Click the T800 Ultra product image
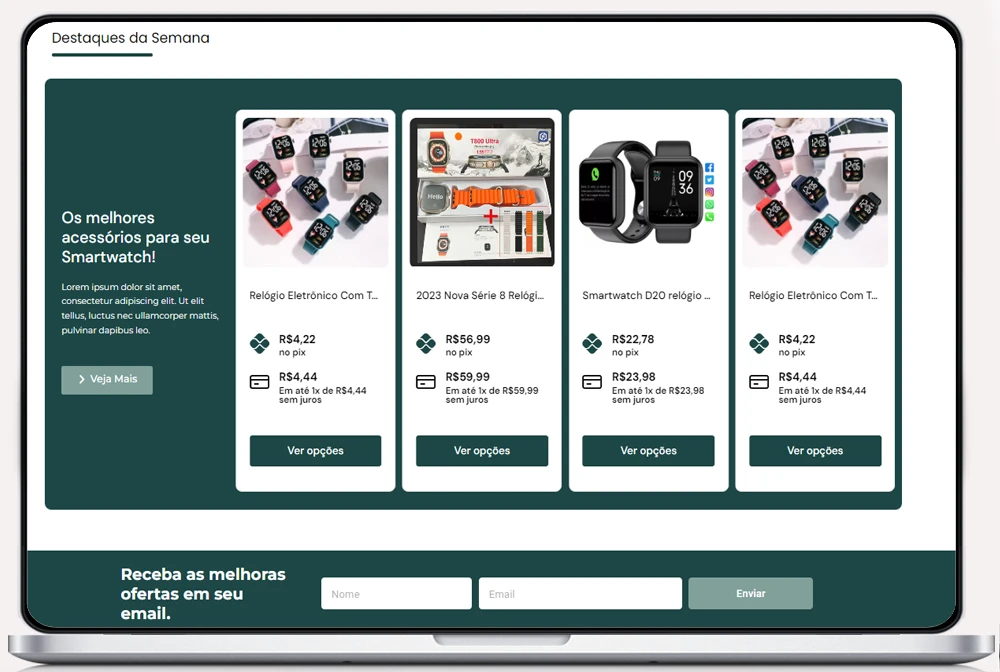Screen dimensions: 1000x672 [x=481, y=190]
